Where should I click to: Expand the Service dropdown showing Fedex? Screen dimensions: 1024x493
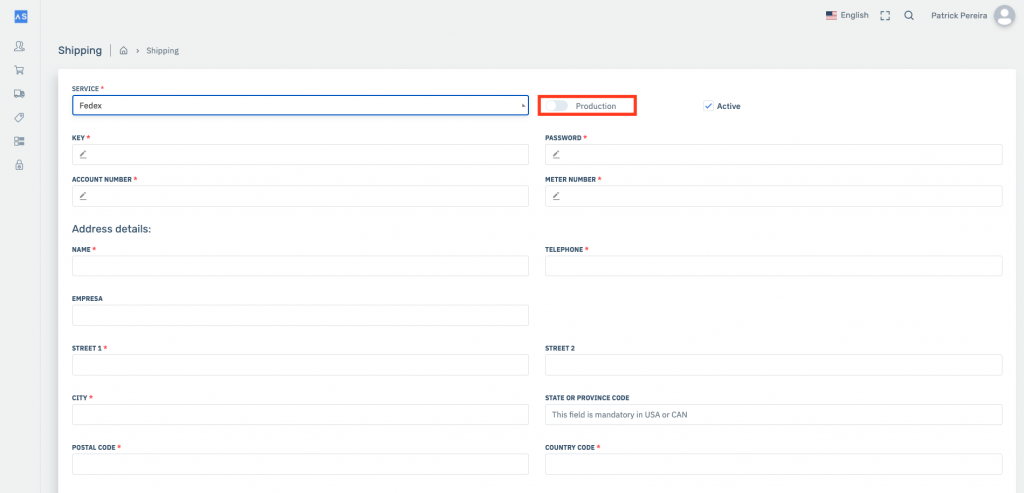coord(299,105)
